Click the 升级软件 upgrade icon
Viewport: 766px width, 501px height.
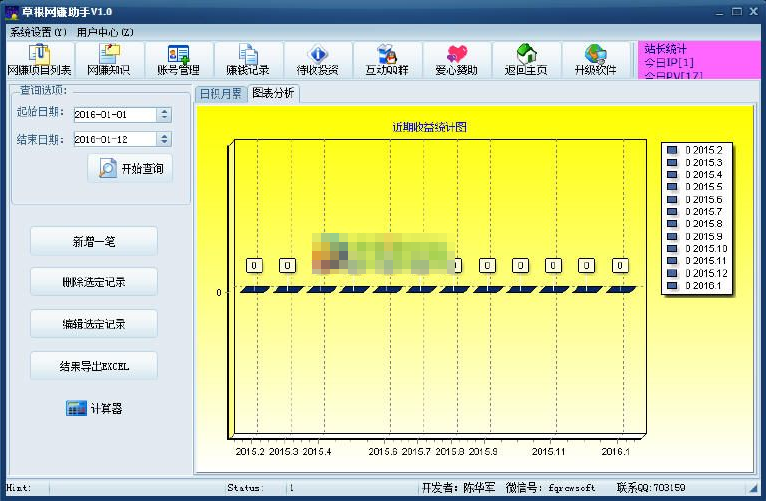[x=595, y=60]
